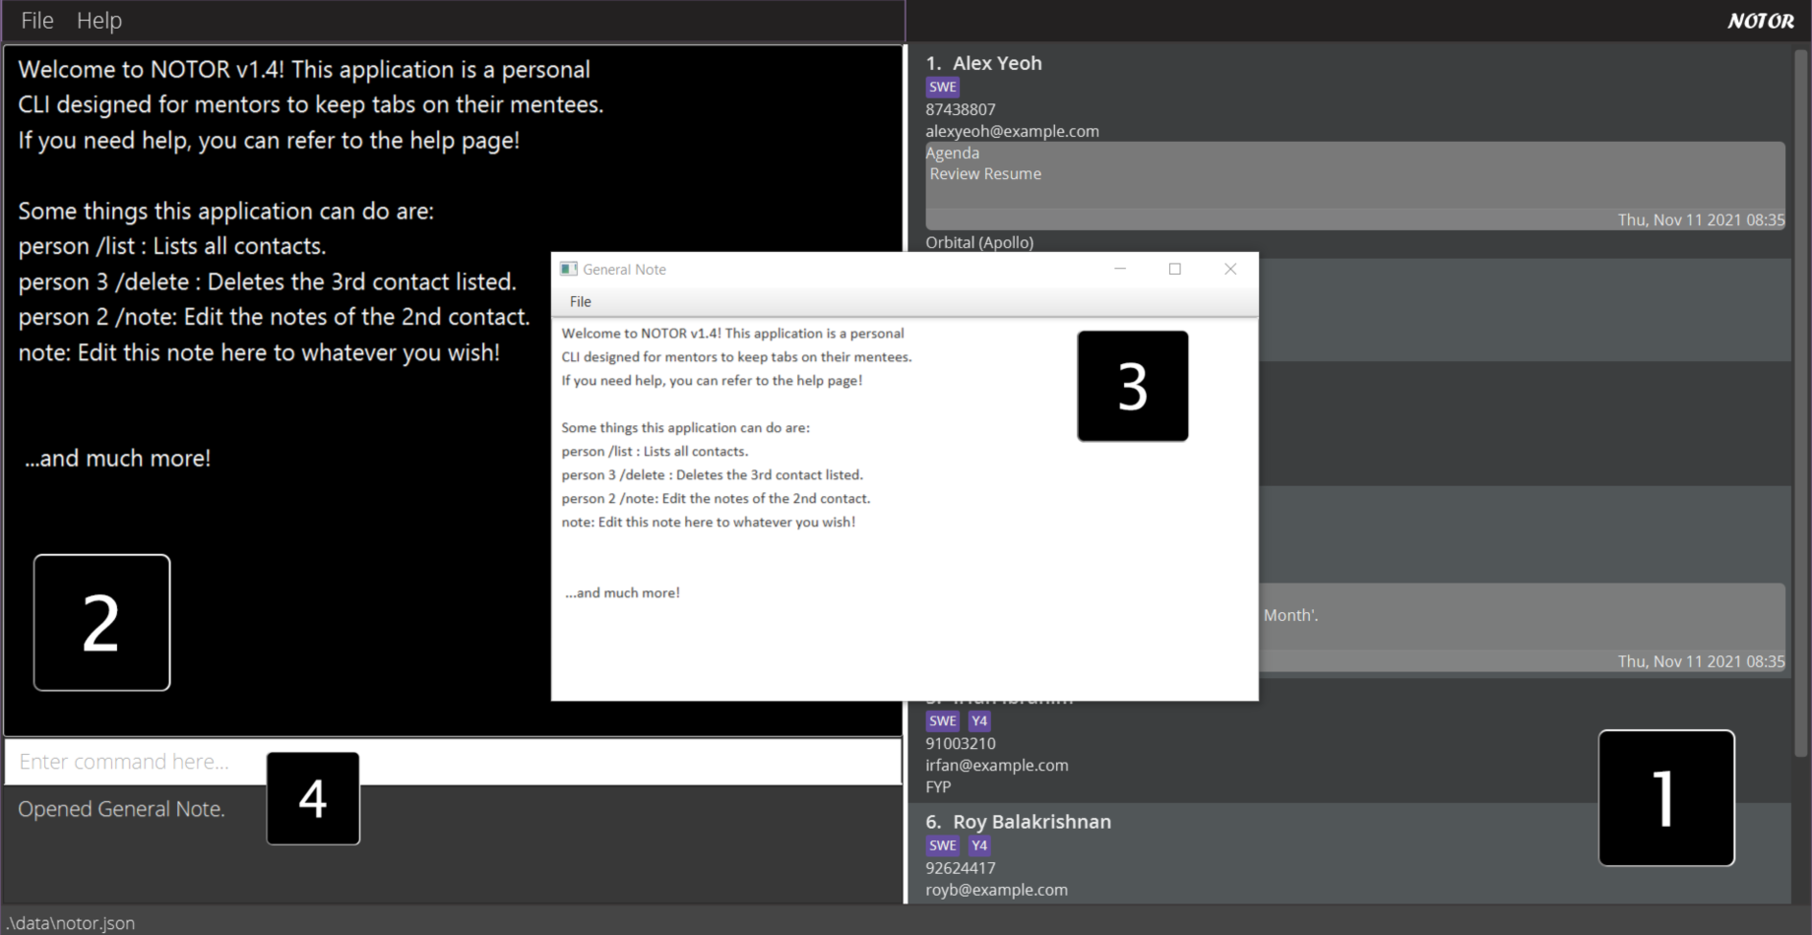Image resolution: width=1812 pixels, height=935 pixels.
Task: Click 'General Note' window title
Action: pos(624,269)
